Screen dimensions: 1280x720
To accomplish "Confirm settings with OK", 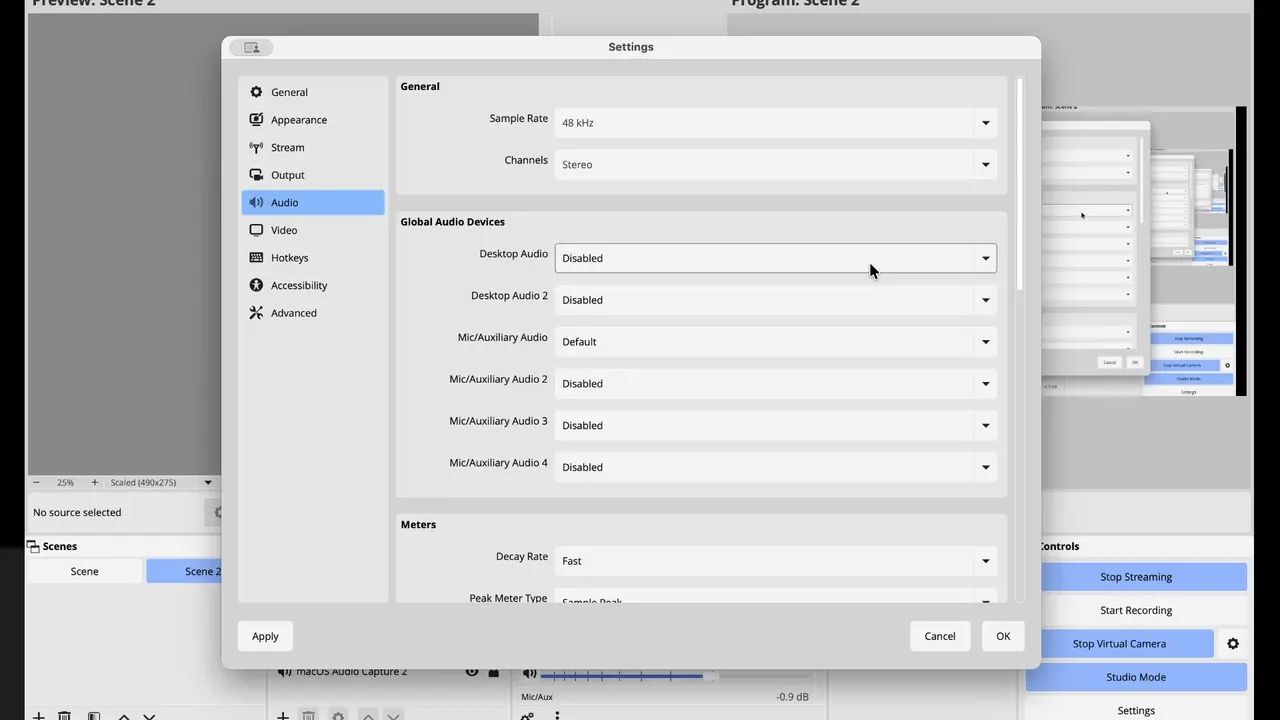I will (x=1003, y=636).
